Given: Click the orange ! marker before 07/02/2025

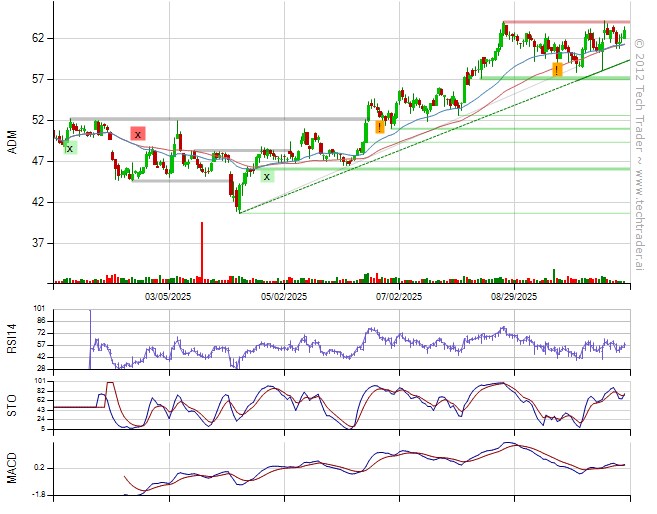Looking at the screenshot, I should pyautogui.click(x=380, y=127).
